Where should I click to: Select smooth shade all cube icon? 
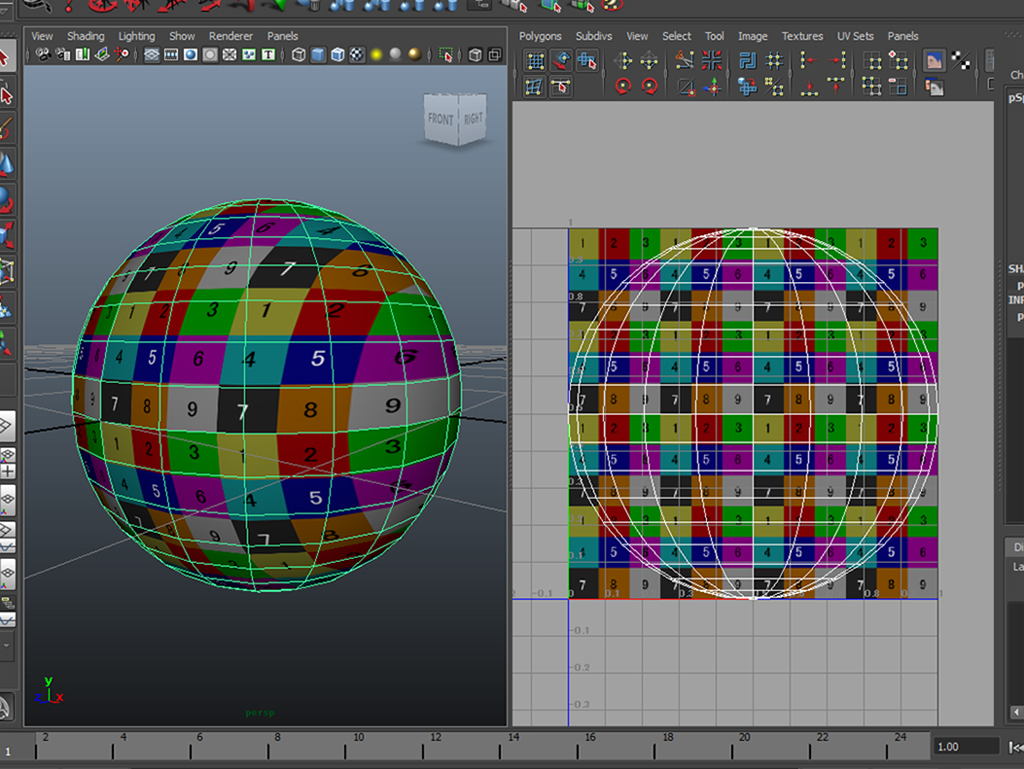(x=318, y=55)
